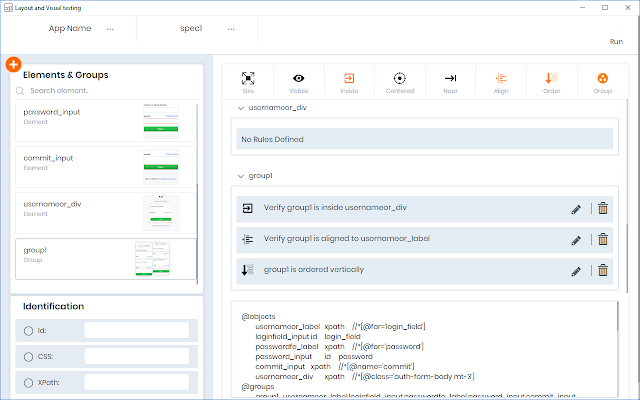Image resolution: width=640 pixels, height=400 pixels.
Task: Select the Size rule tool
Action: click(248, 82)
